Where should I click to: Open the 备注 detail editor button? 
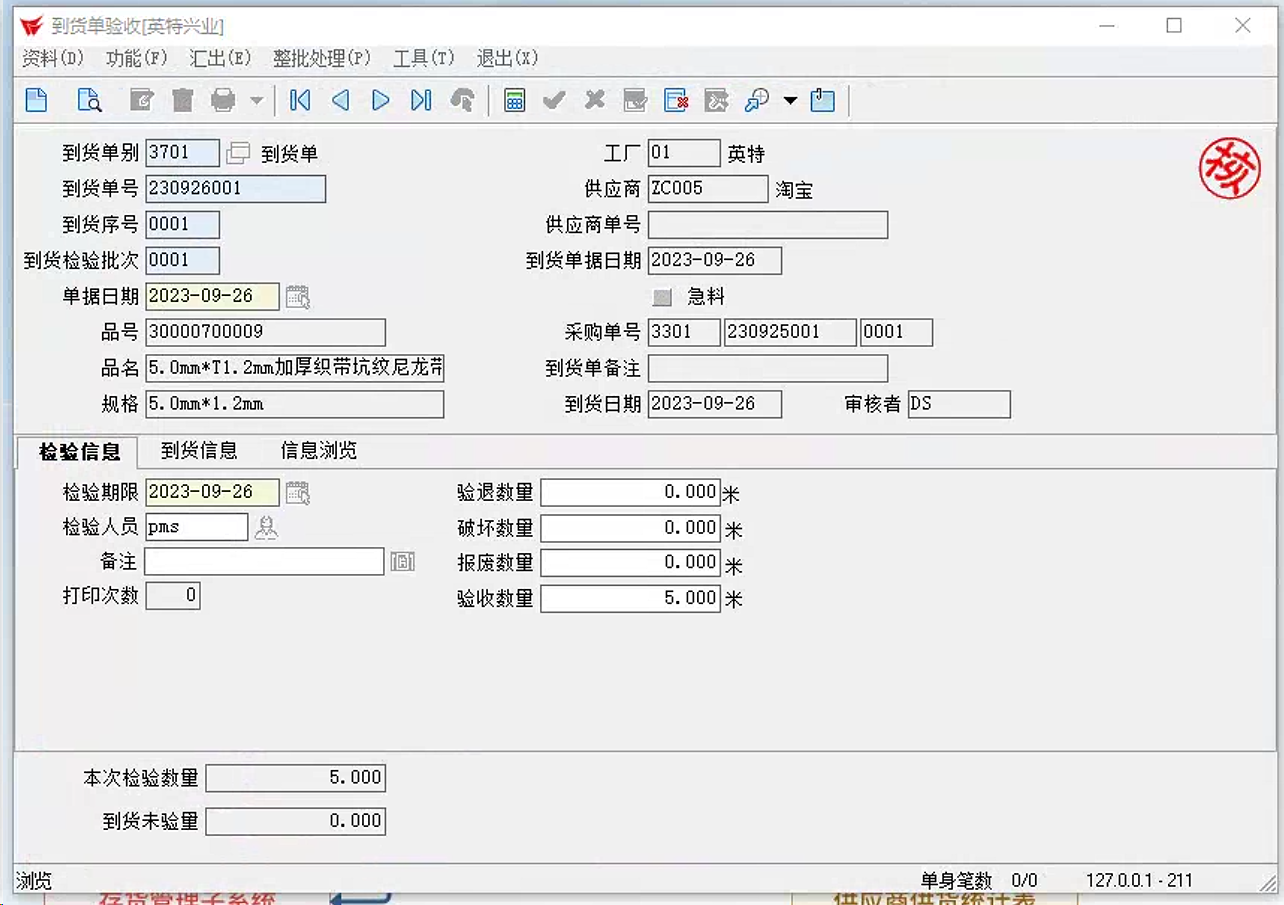click(403, 562)
